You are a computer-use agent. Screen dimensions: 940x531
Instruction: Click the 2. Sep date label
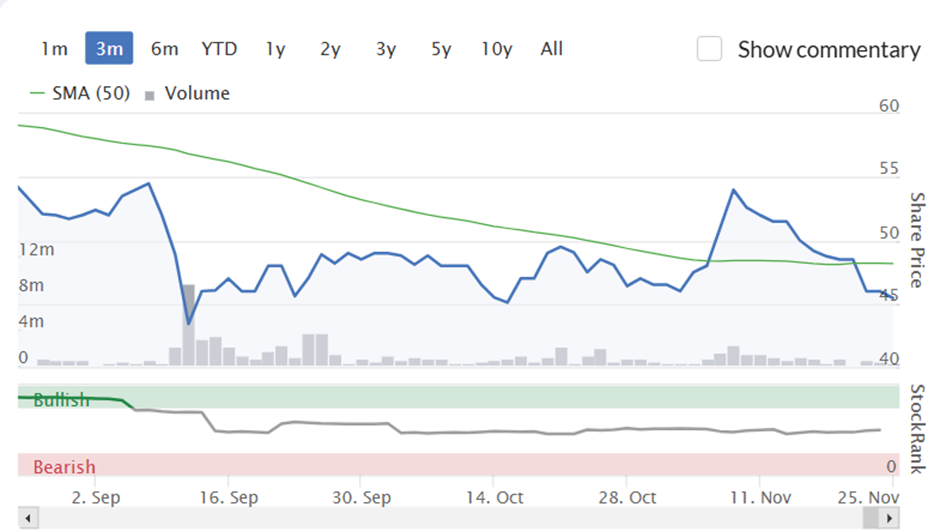pos(96,497)
